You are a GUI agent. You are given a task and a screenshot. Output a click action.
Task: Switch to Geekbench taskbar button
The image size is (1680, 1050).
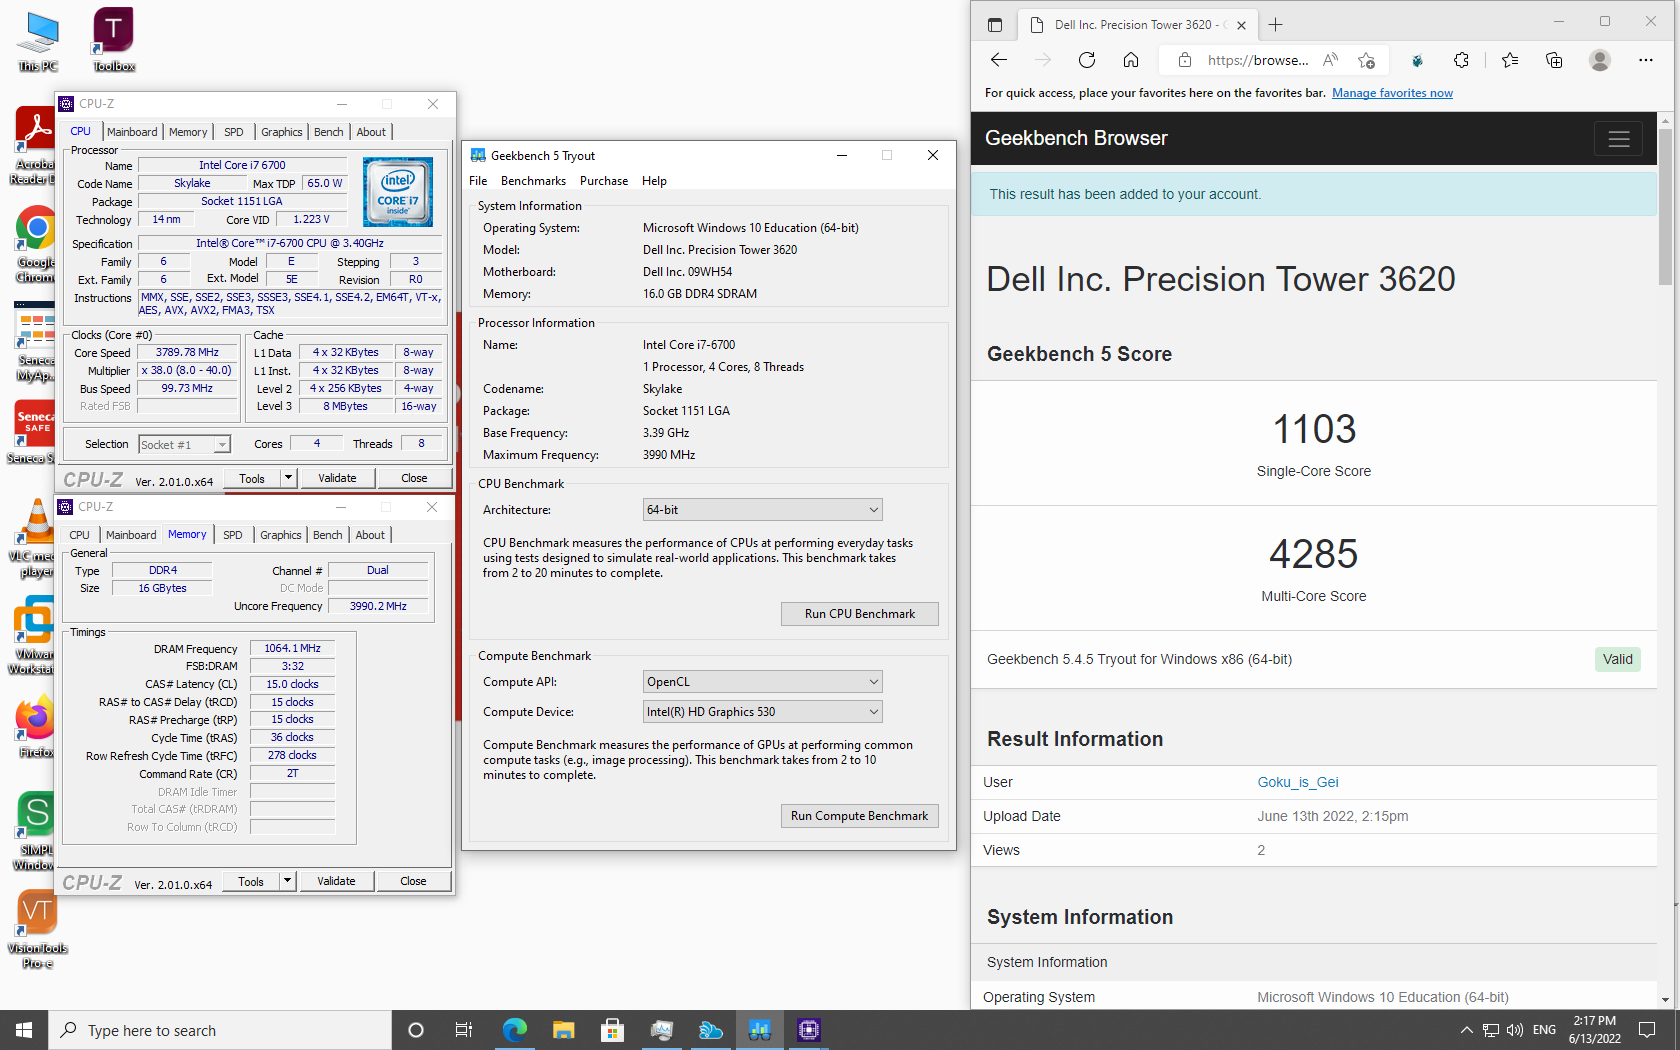(x=759, y=1030)
